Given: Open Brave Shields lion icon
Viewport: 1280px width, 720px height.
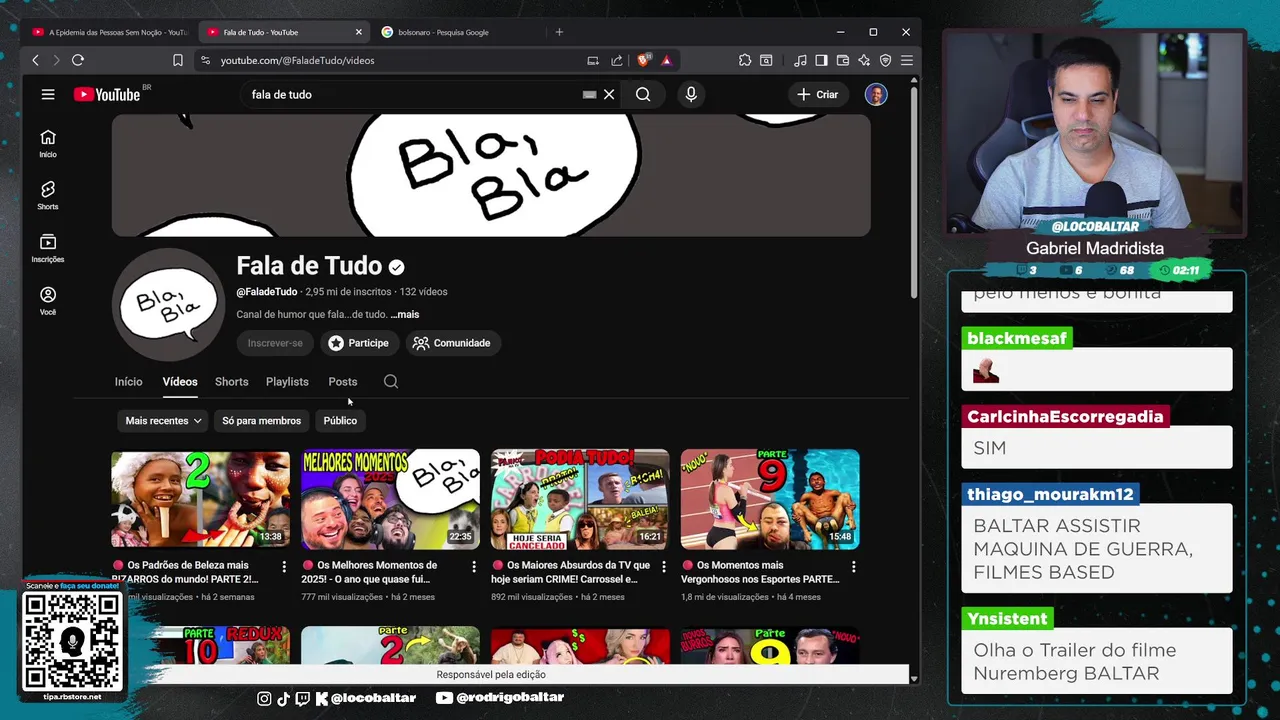Looking at the screenshot, I should tap(643, 60).
